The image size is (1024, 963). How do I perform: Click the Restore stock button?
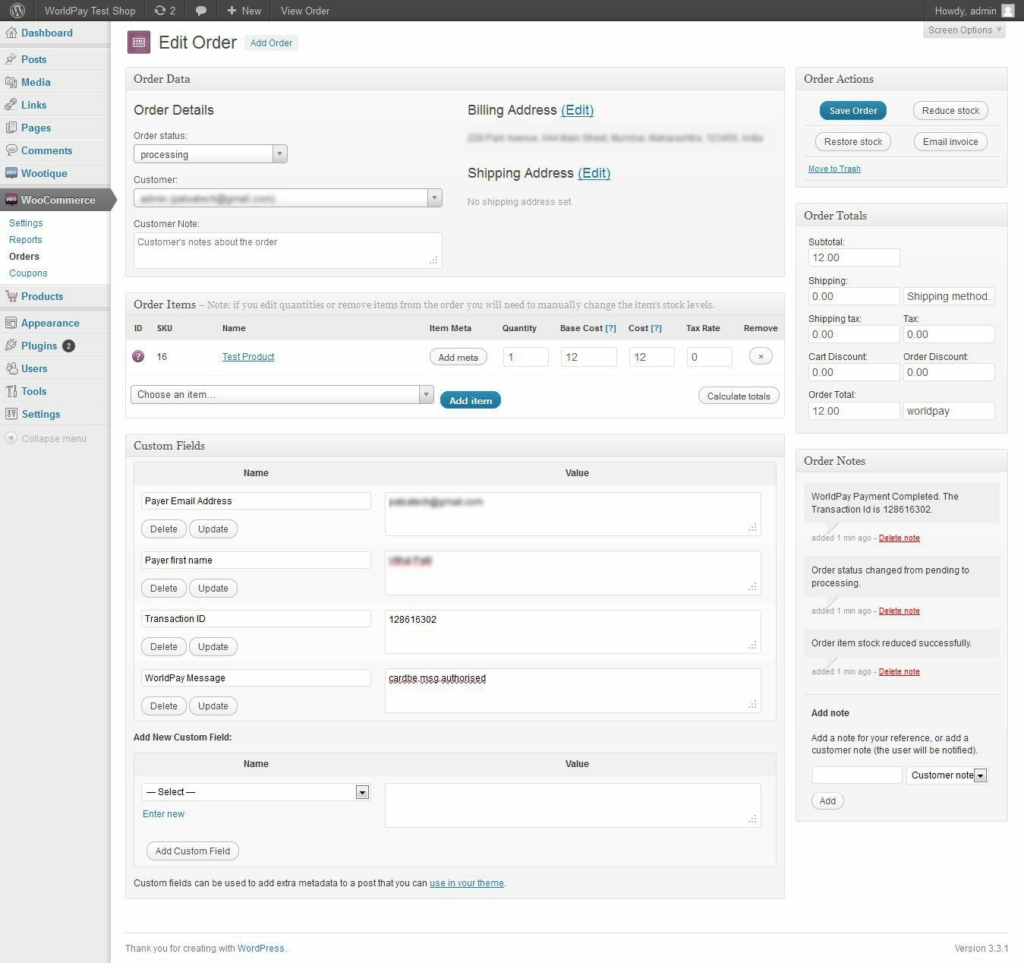coord(853,142)
